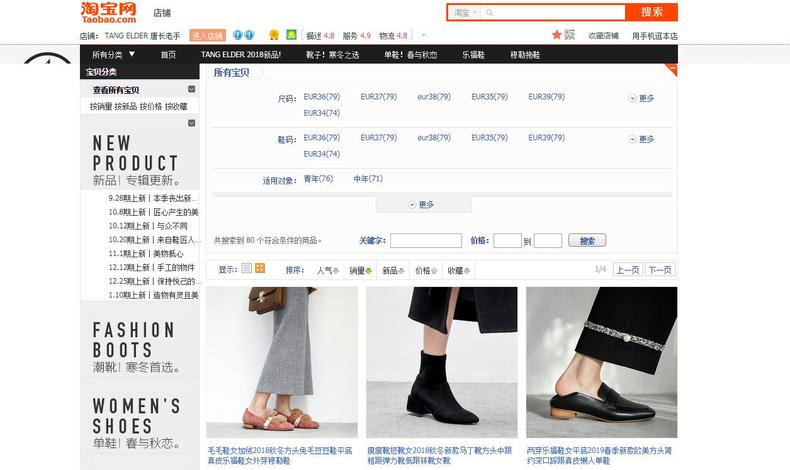
Task: Open the 11.1期上新 category
Action: pyautogui.click(x=146, y=253)
